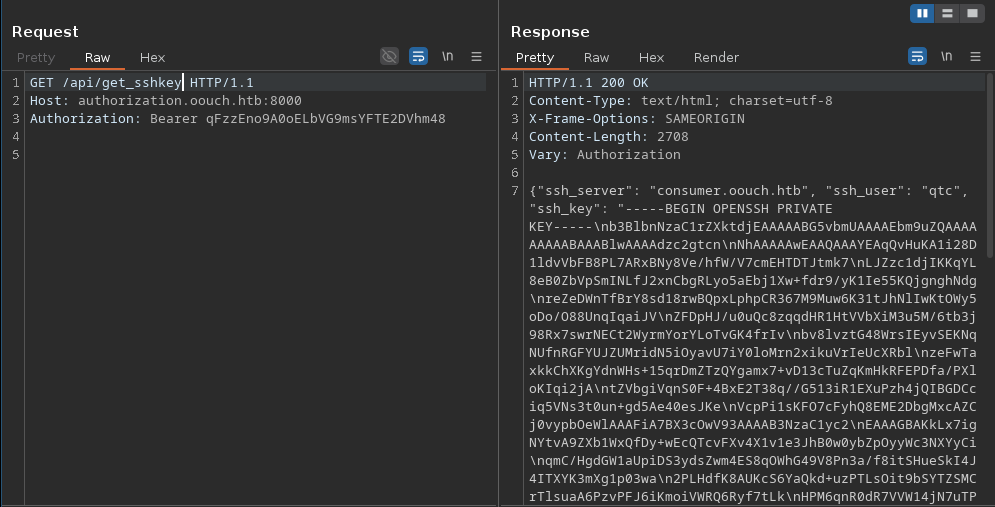Image resolution: width=995 pixels, height=507 pixels.
Task: Click the HTTP/1.1 200 OK status line
Action: (588, 82)
